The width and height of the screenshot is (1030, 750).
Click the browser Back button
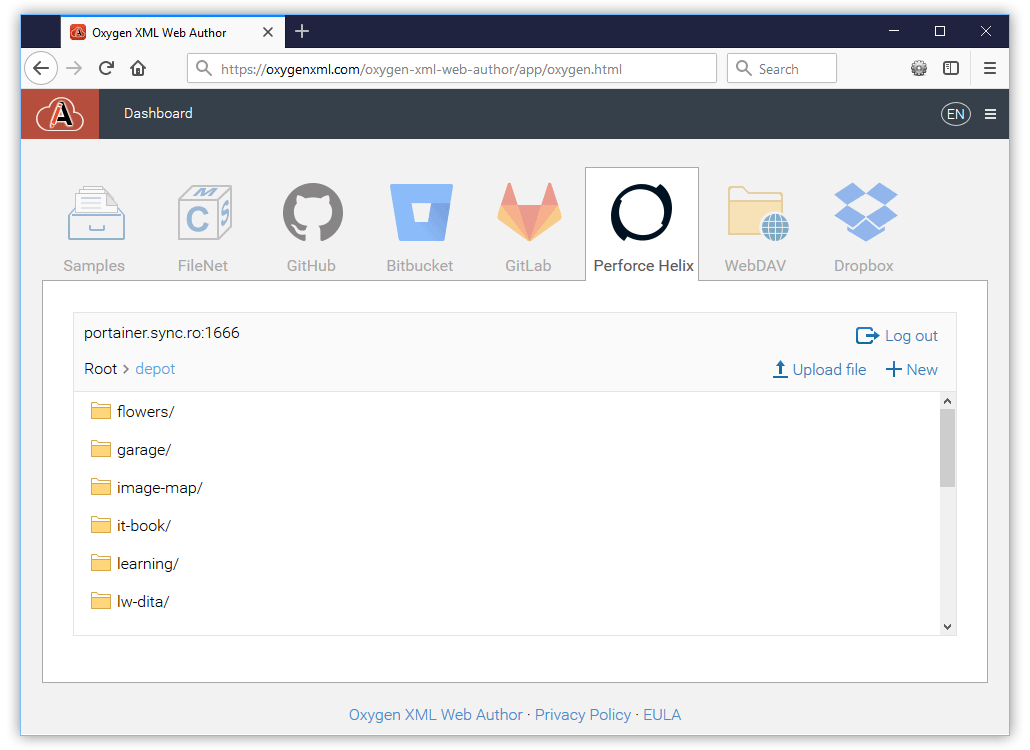pyautogui.click(x=41, y=68)
